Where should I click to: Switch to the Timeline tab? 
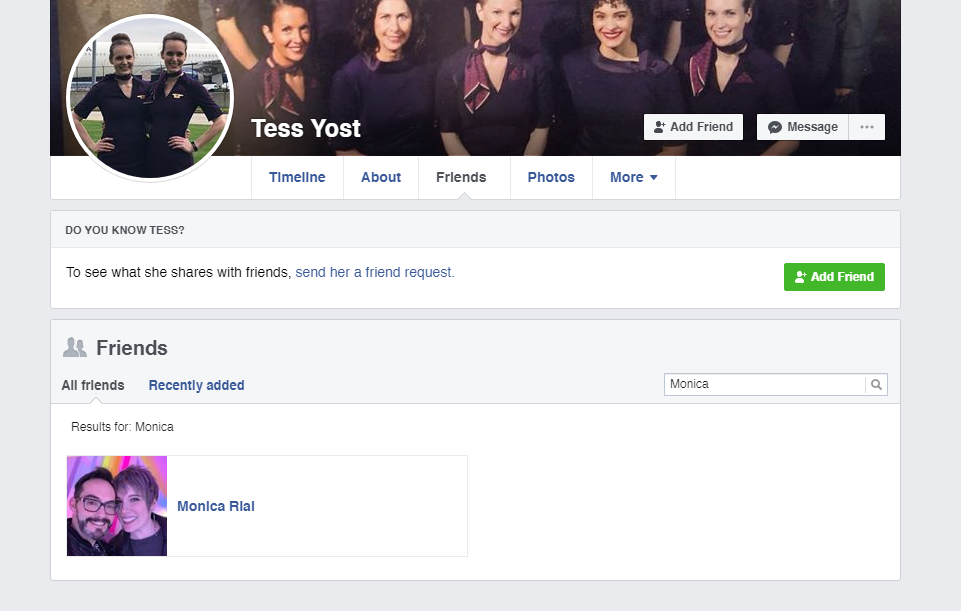click(297, 177)
